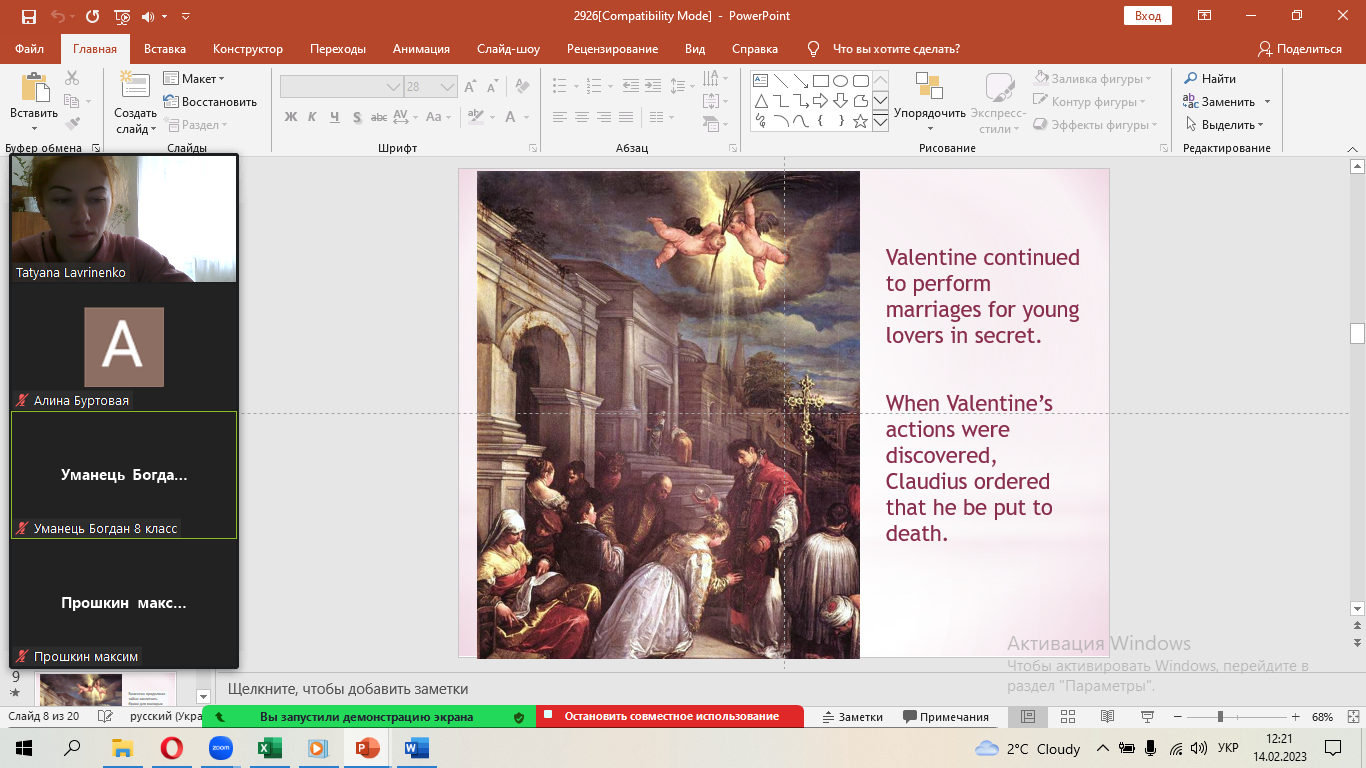Open the Макет layout dropdown
Image resolution: width=1366 pixels, height=768 pixels.
pos(195,79)
